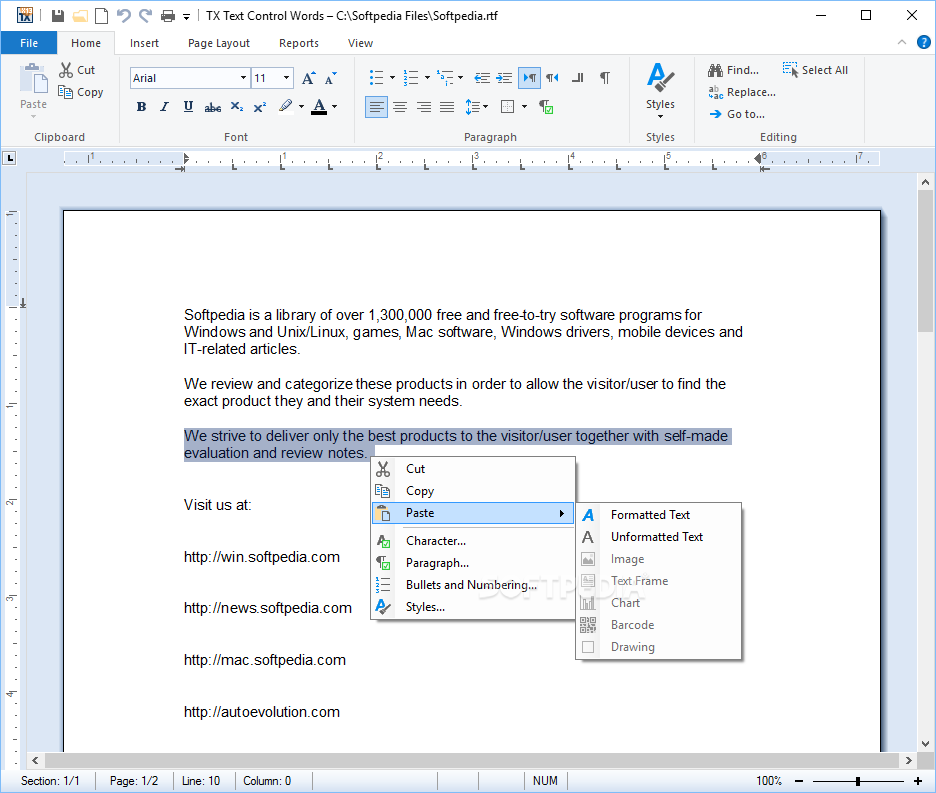Align text right
Viewport: 936px width, 793px height.
coord(424,107)
